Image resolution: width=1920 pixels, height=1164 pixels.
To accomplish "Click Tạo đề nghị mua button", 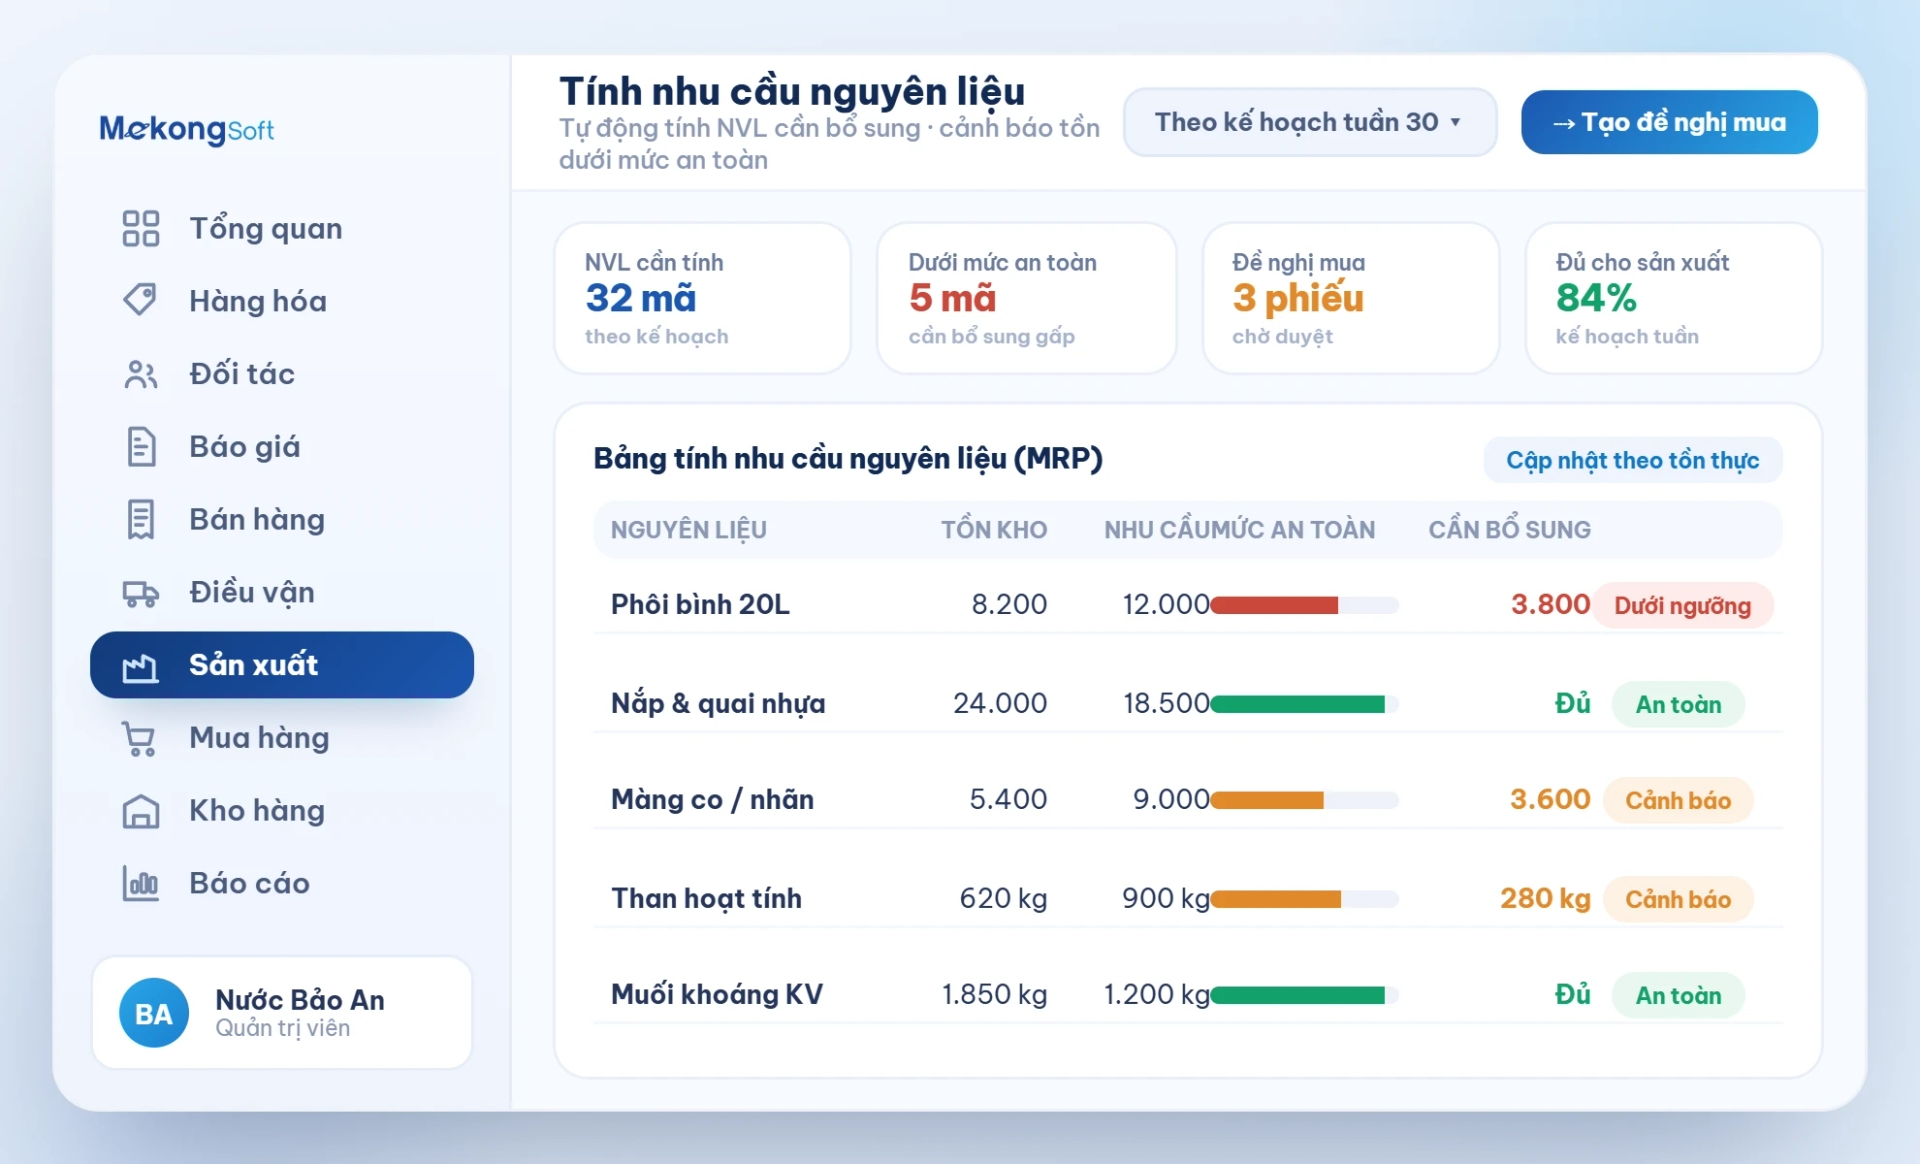I will click(x=1669, y=122).
